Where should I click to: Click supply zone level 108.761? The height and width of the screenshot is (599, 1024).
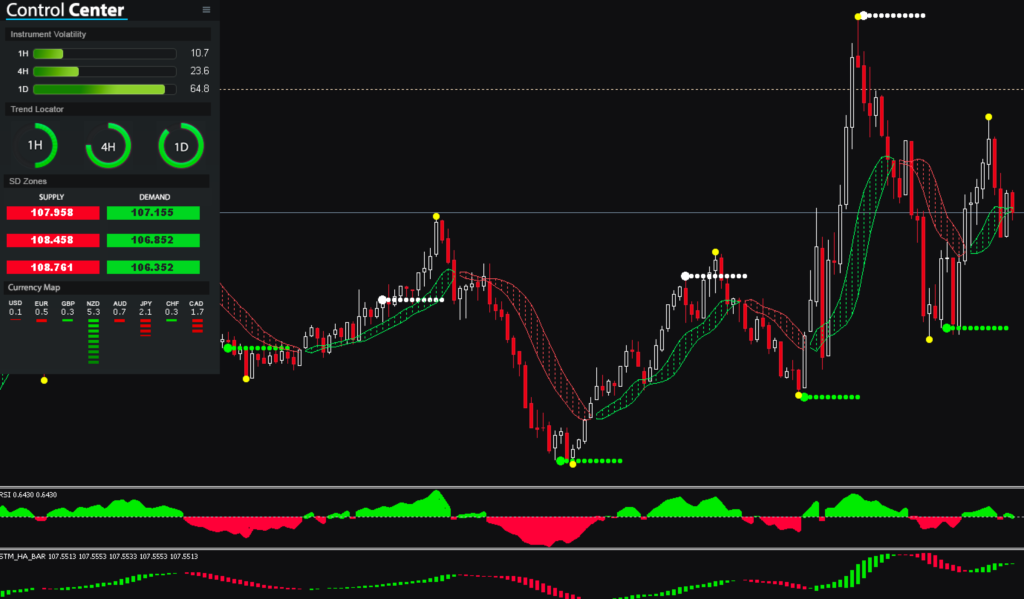click(x=53, y=267)
